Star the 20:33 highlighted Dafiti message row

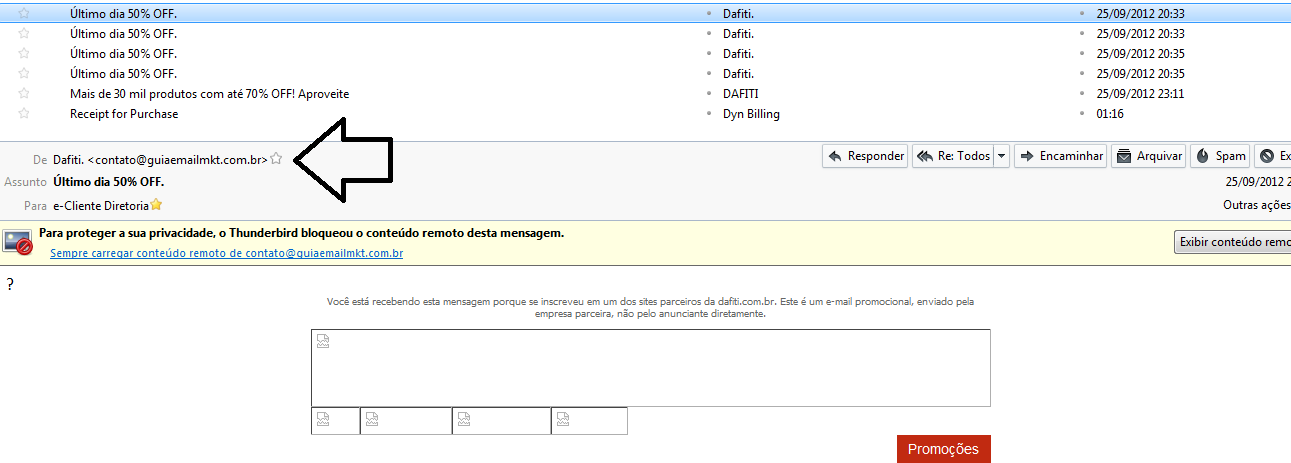[x=24, y=14]
